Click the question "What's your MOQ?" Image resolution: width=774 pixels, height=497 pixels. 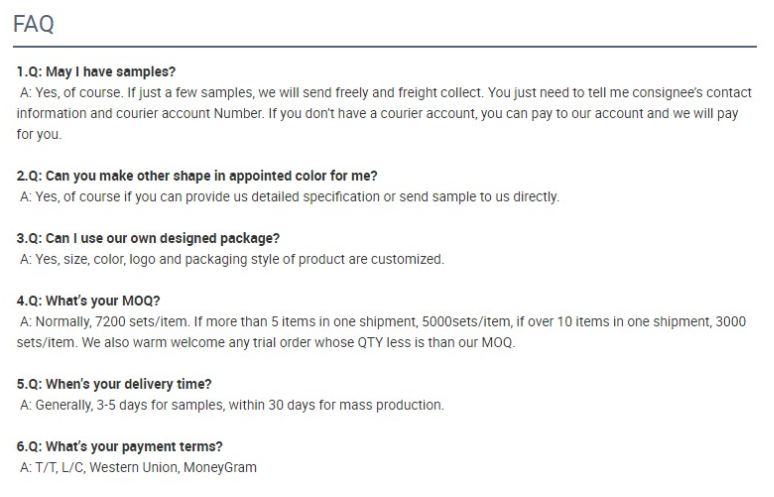[x=88, y=300]
